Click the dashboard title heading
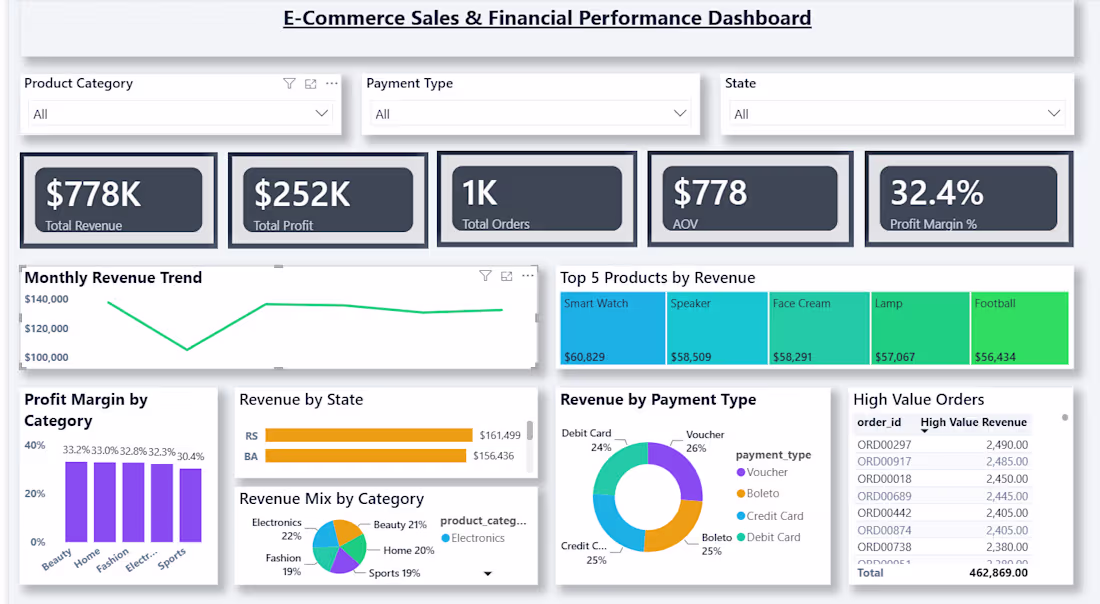This screenshot has width=1100, height=604. pyautogui.click(x=547, y=18)
